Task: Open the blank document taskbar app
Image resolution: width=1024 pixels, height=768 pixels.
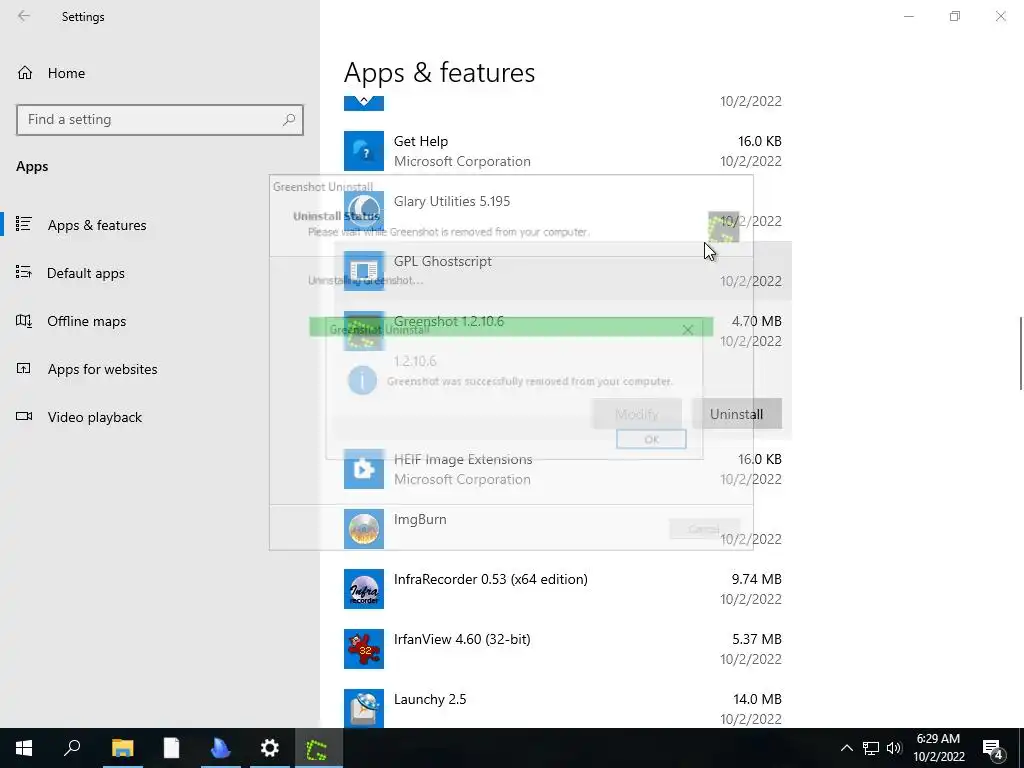Action: click(171, 748)
